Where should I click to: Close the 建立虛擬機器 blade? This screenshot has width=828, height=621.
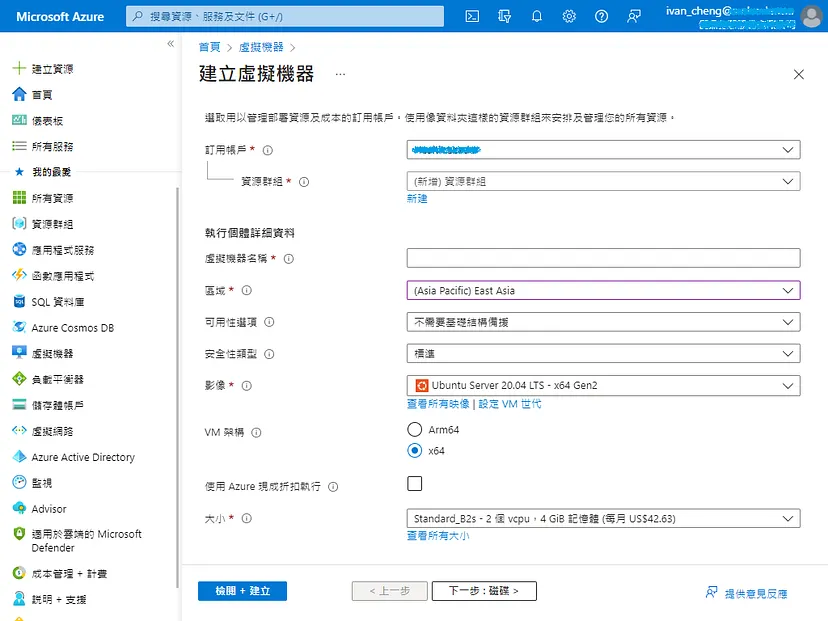click(x=798, y=74)
